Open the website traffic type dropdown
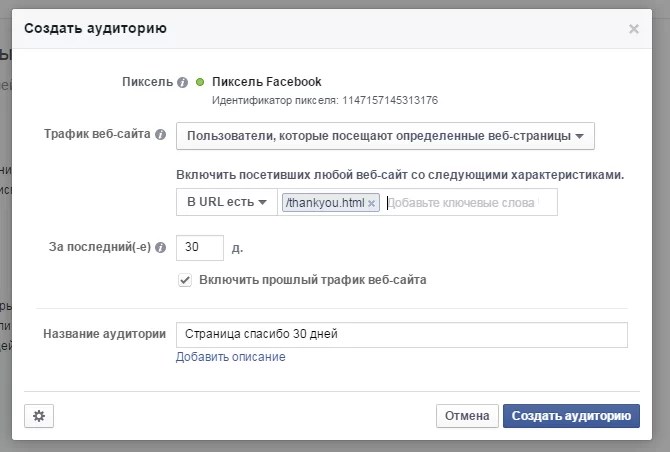This screenshot has height=452, width=670. tap(385, 135)
